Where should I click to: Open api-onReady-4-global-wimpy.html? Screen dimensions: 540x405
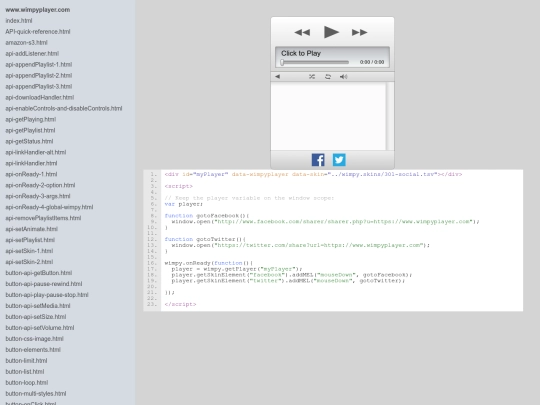point(49,207)
